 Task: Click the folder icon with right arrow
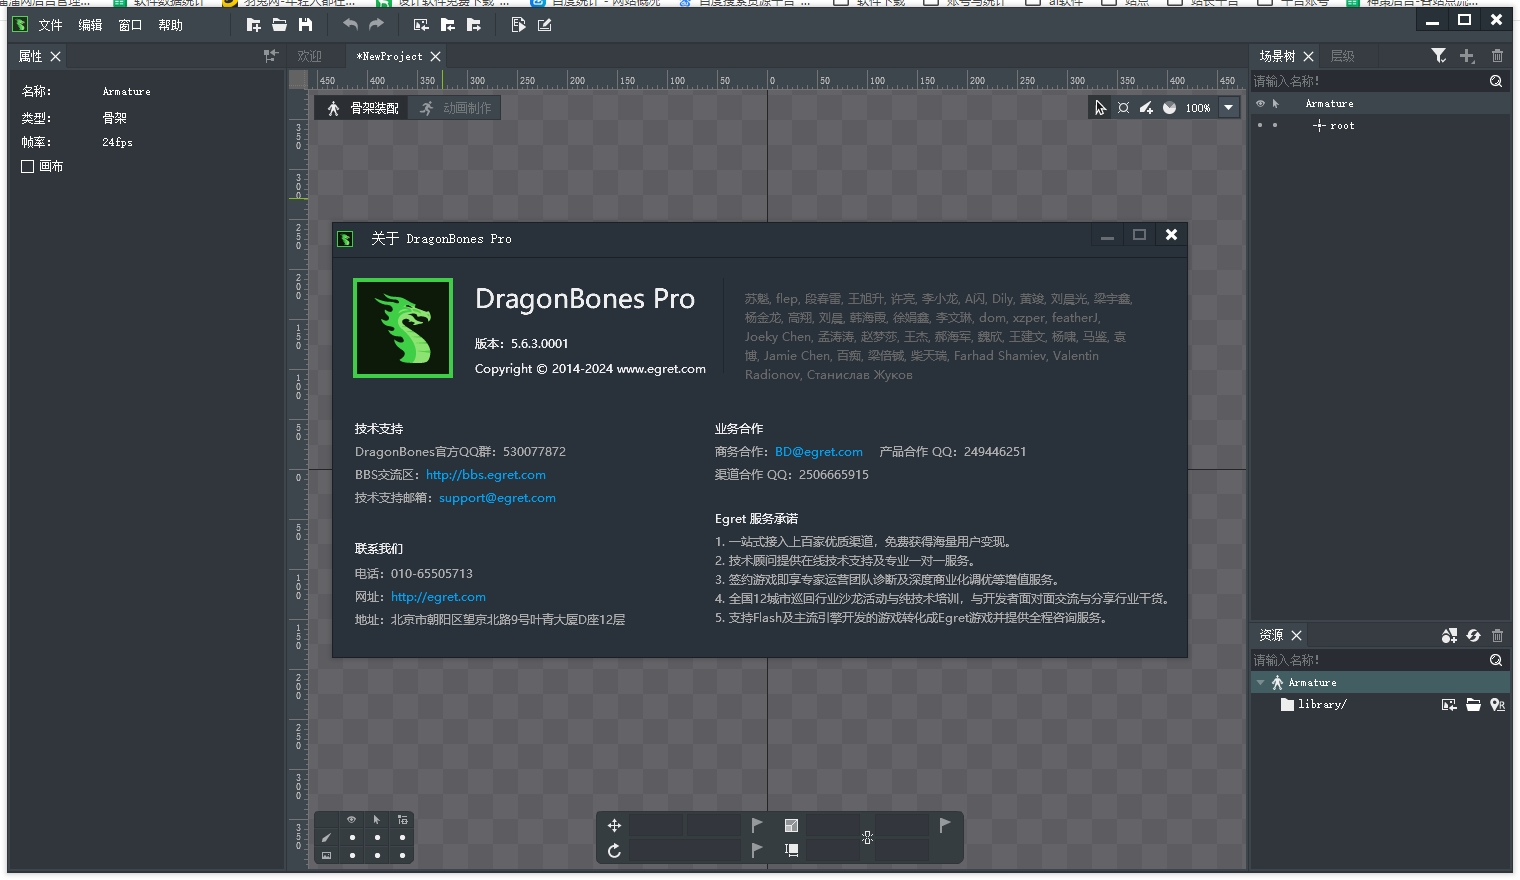pos(473,25)
